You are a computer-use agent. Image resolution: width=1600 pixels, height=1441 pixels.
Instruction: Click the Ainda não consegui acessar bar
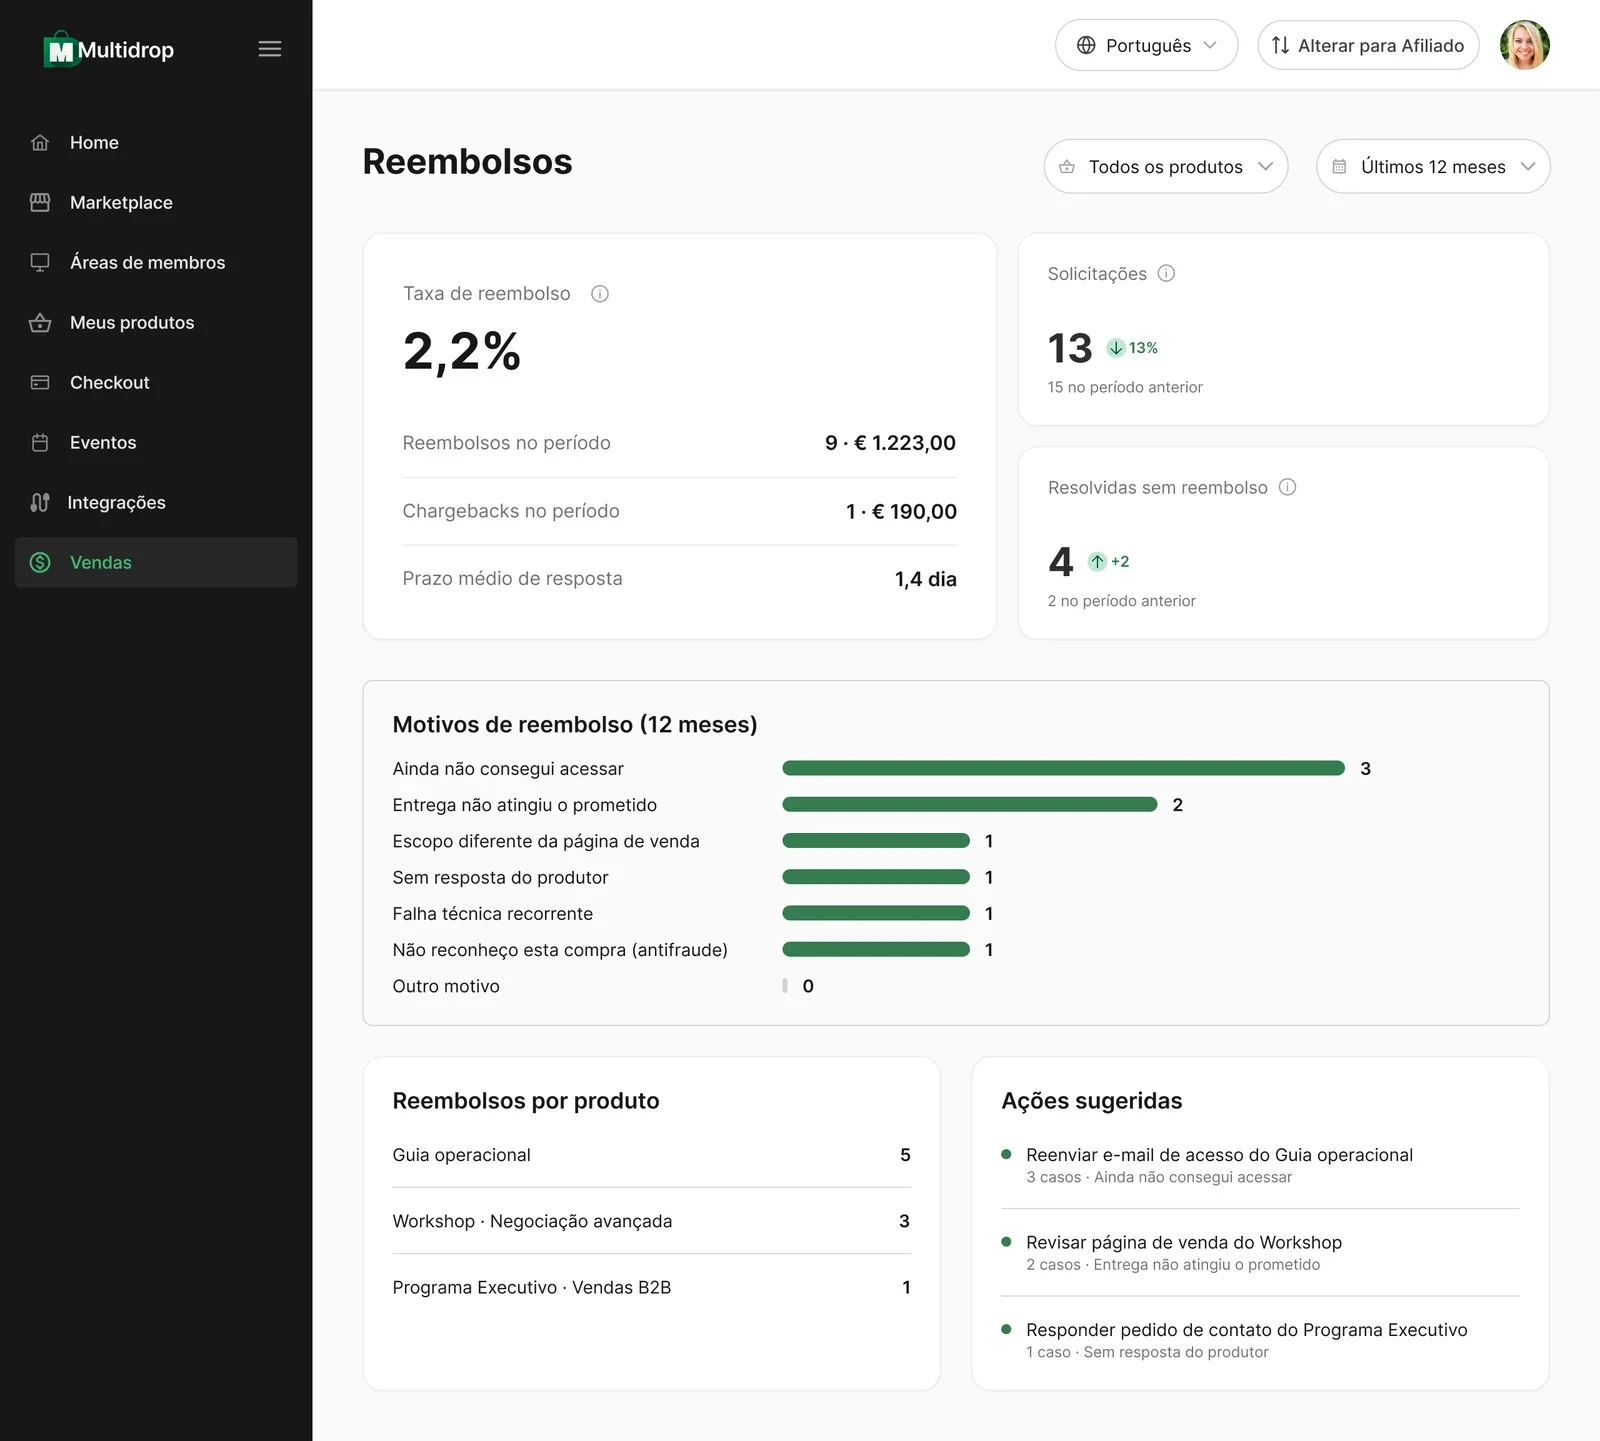click(x=1063, y=768)
